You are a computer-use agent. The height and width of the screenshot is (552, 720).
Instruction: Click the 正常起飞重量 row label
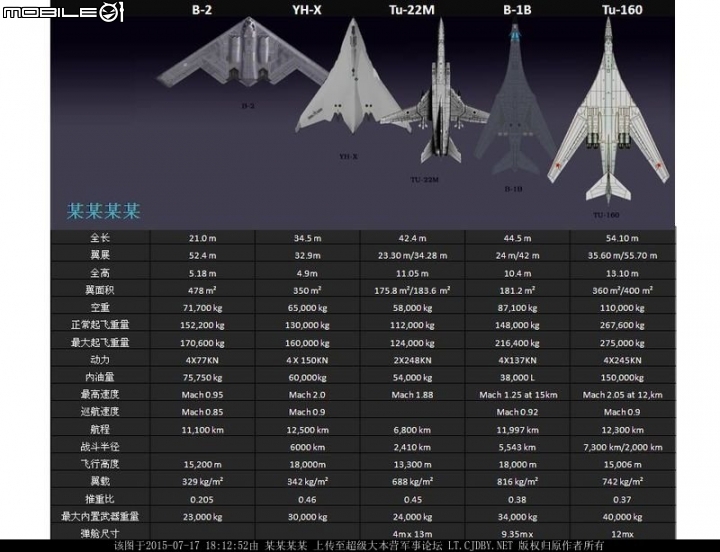point(100,325)
